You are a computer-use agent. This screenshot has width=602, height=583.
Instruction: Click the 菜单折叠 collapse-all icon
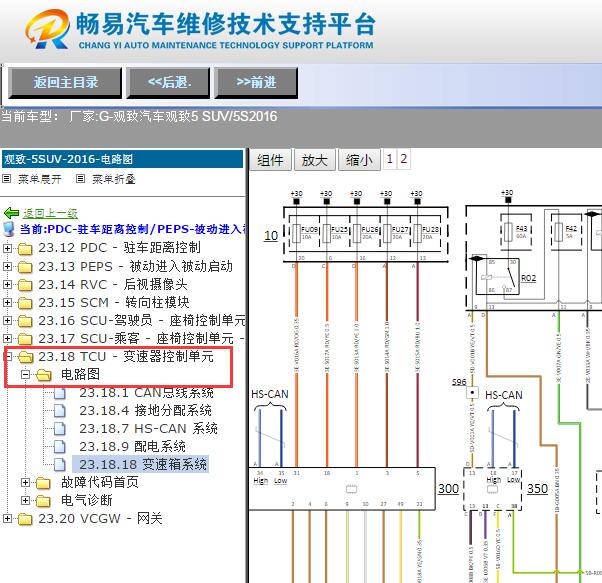coord(80,178)
